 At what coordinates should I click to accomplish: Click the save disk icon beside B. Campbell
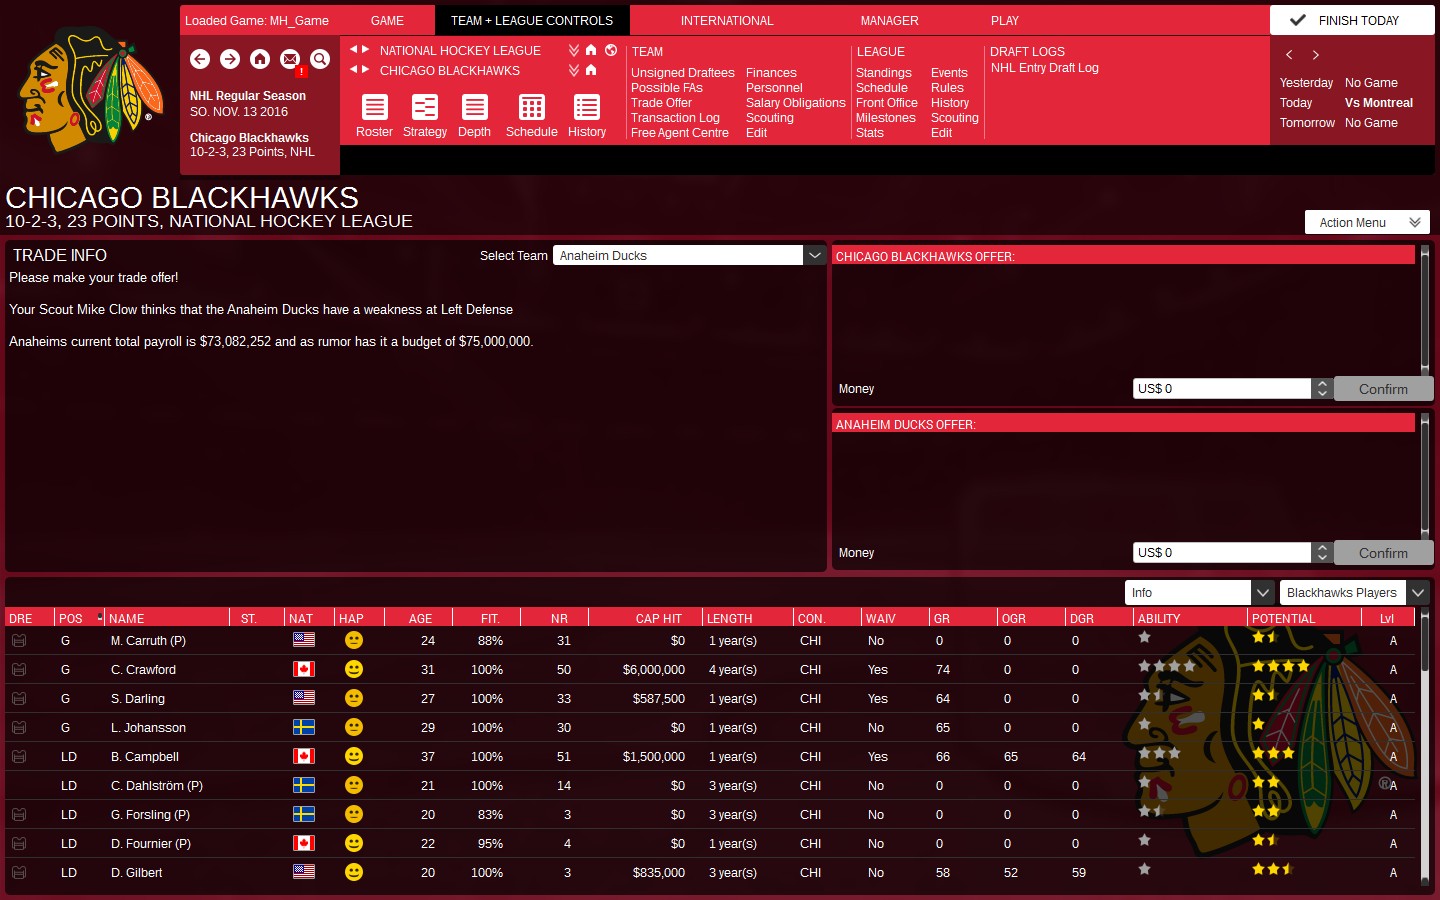click(x=19, y=756)
